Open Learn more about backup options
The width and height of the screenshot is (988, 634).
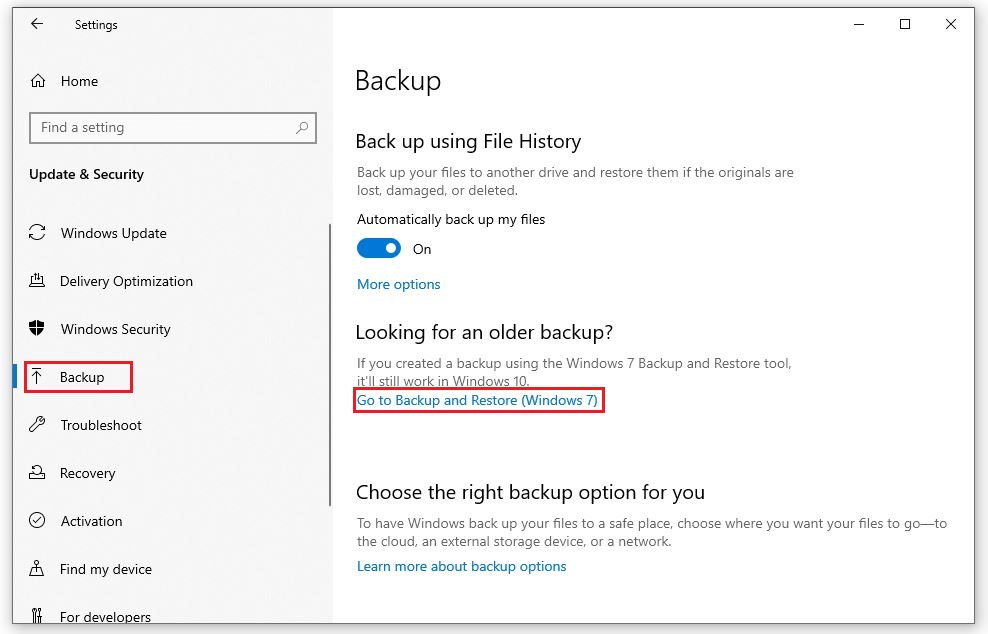click(x=461, y=566)
